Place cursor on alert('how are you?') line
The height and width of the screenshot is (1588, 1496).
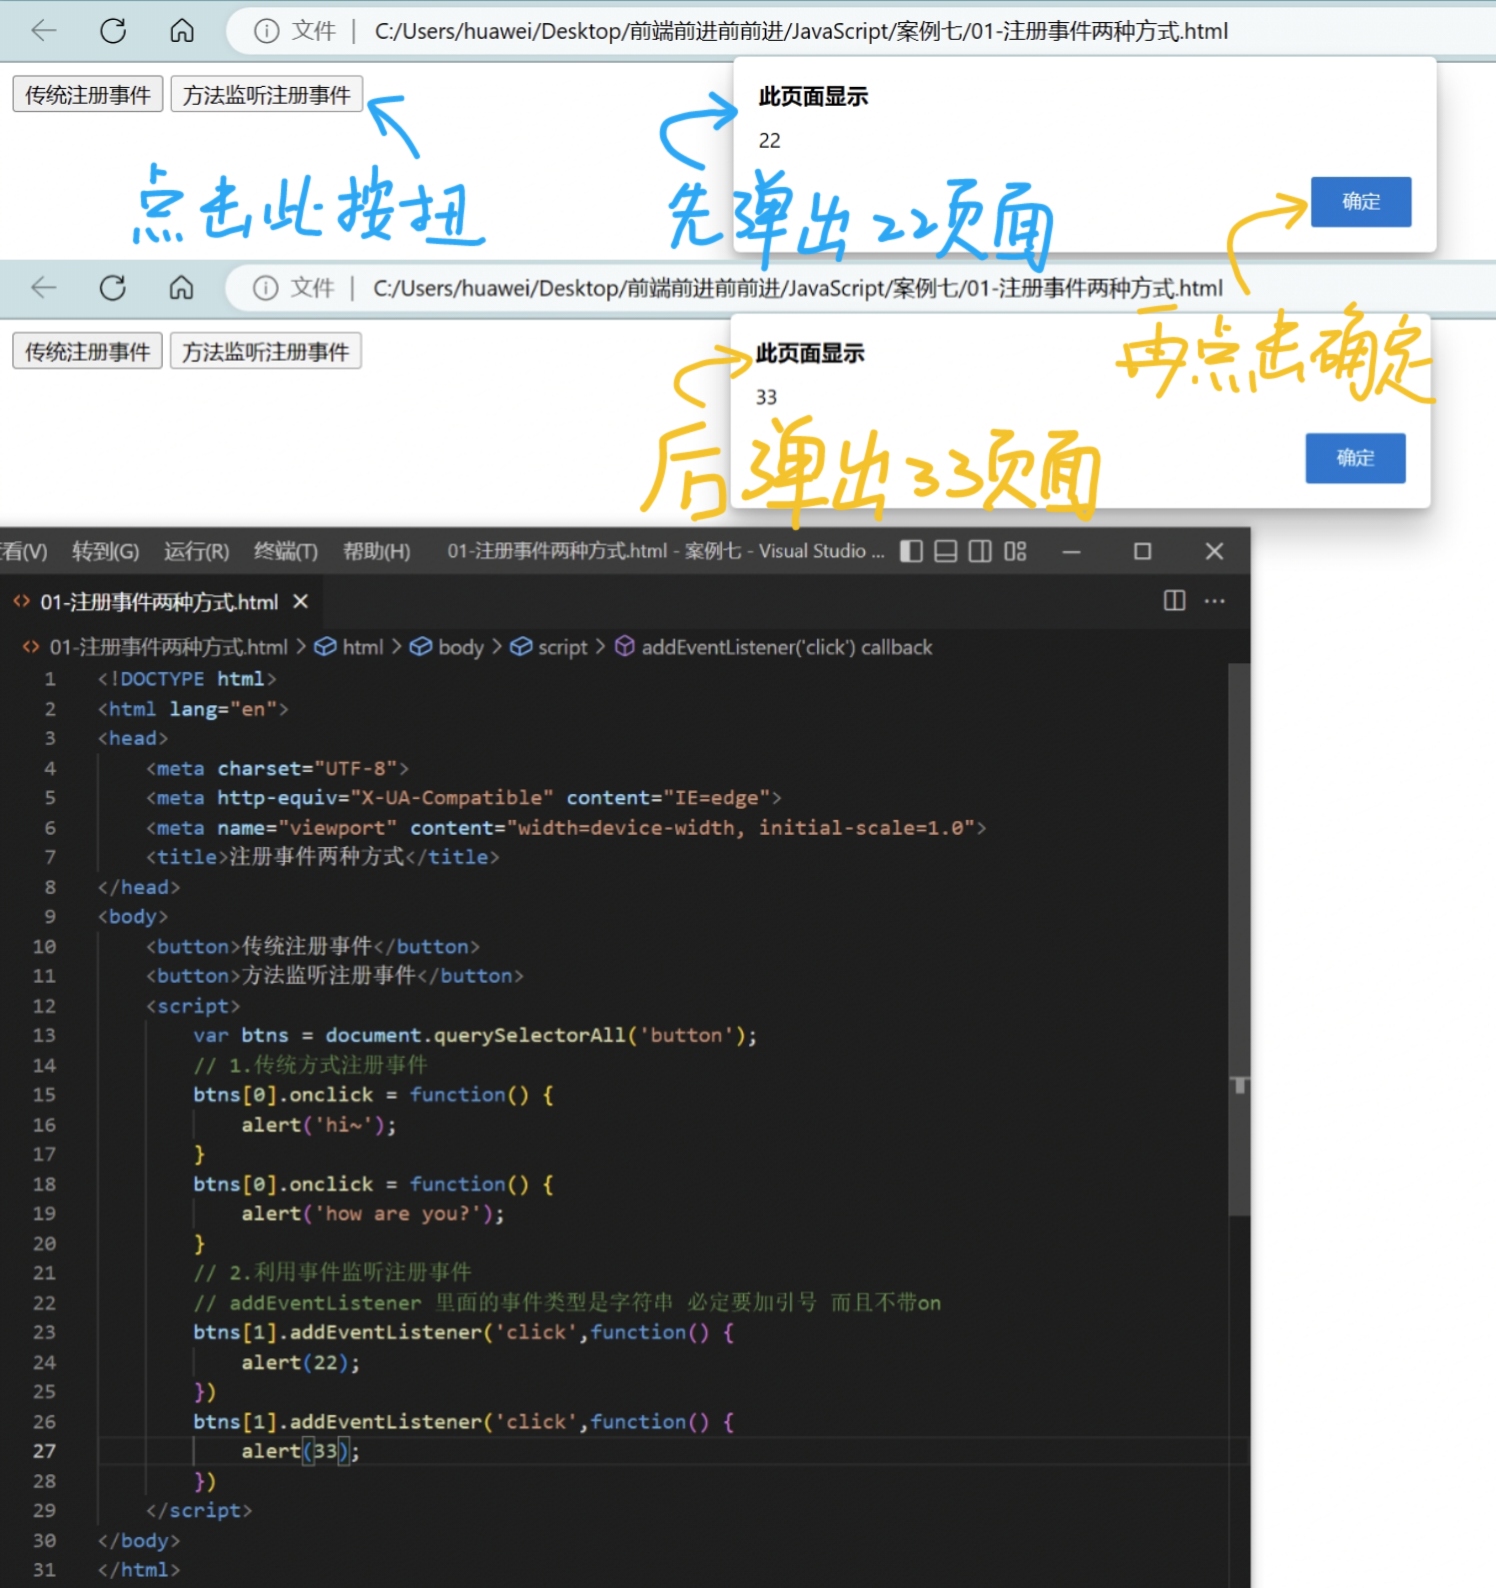coord(373,1214)
